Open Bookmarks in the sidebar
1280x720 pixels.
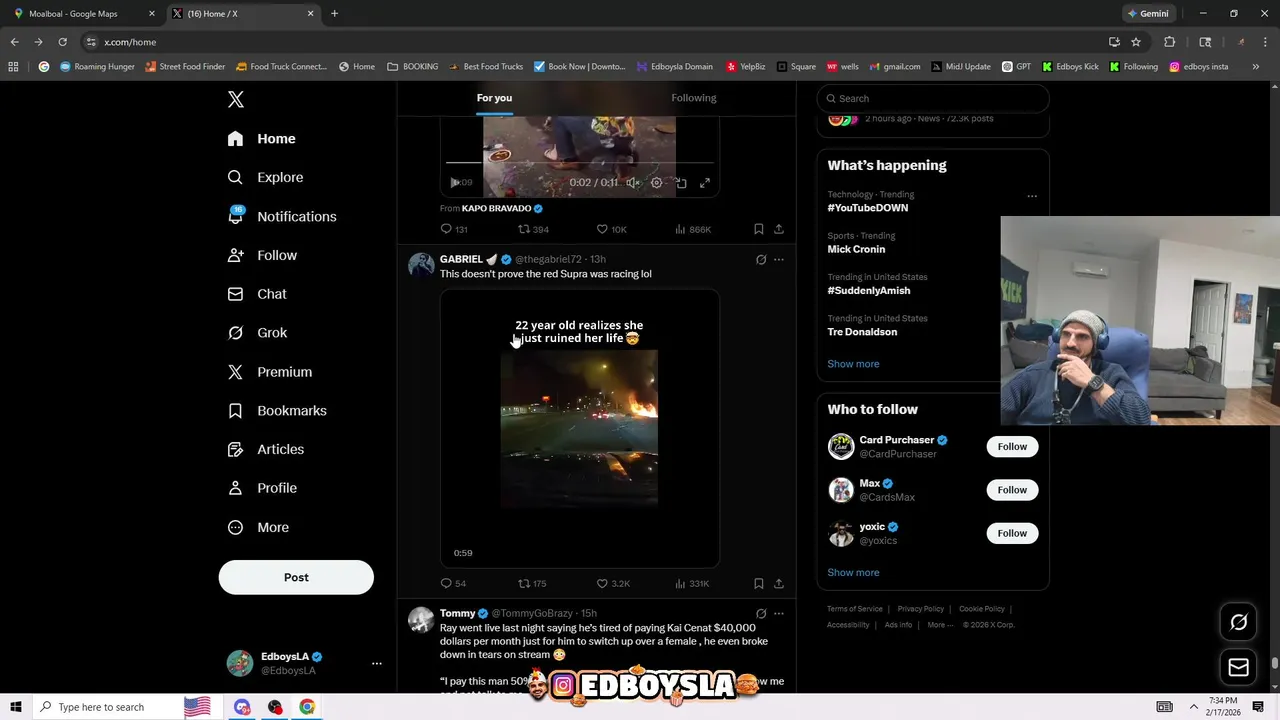tap(277, 411)
